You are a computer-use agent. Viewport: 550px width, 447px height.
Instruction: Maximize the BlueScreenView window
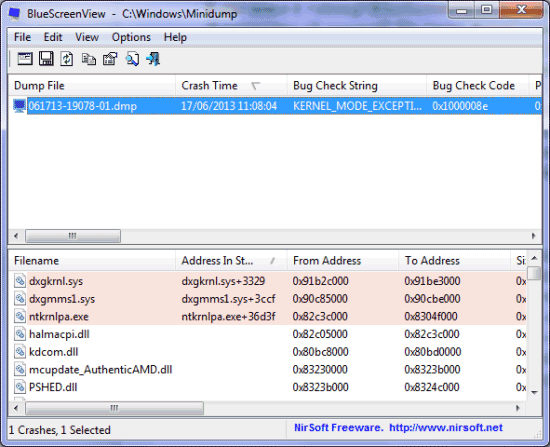pyautogui.click(x=487, y=9)
